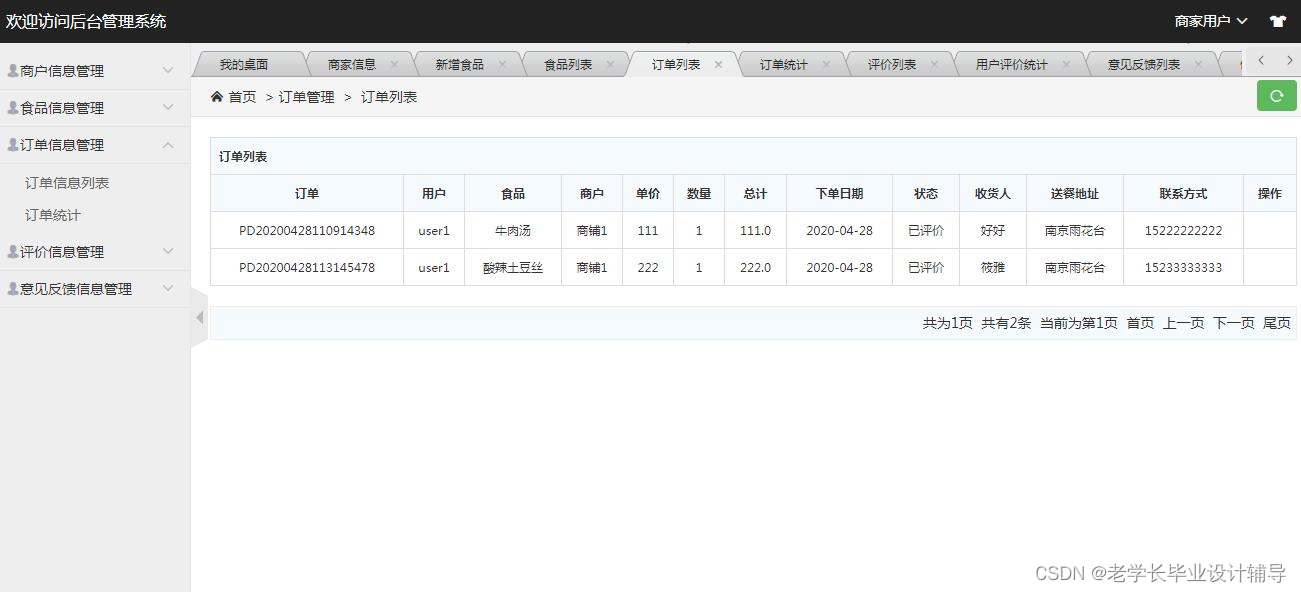The width and height of the screenshot is (1301, 592).
Task: Close the 评价列表 tab
Action: pyautogui.click(x=935, y=62)
